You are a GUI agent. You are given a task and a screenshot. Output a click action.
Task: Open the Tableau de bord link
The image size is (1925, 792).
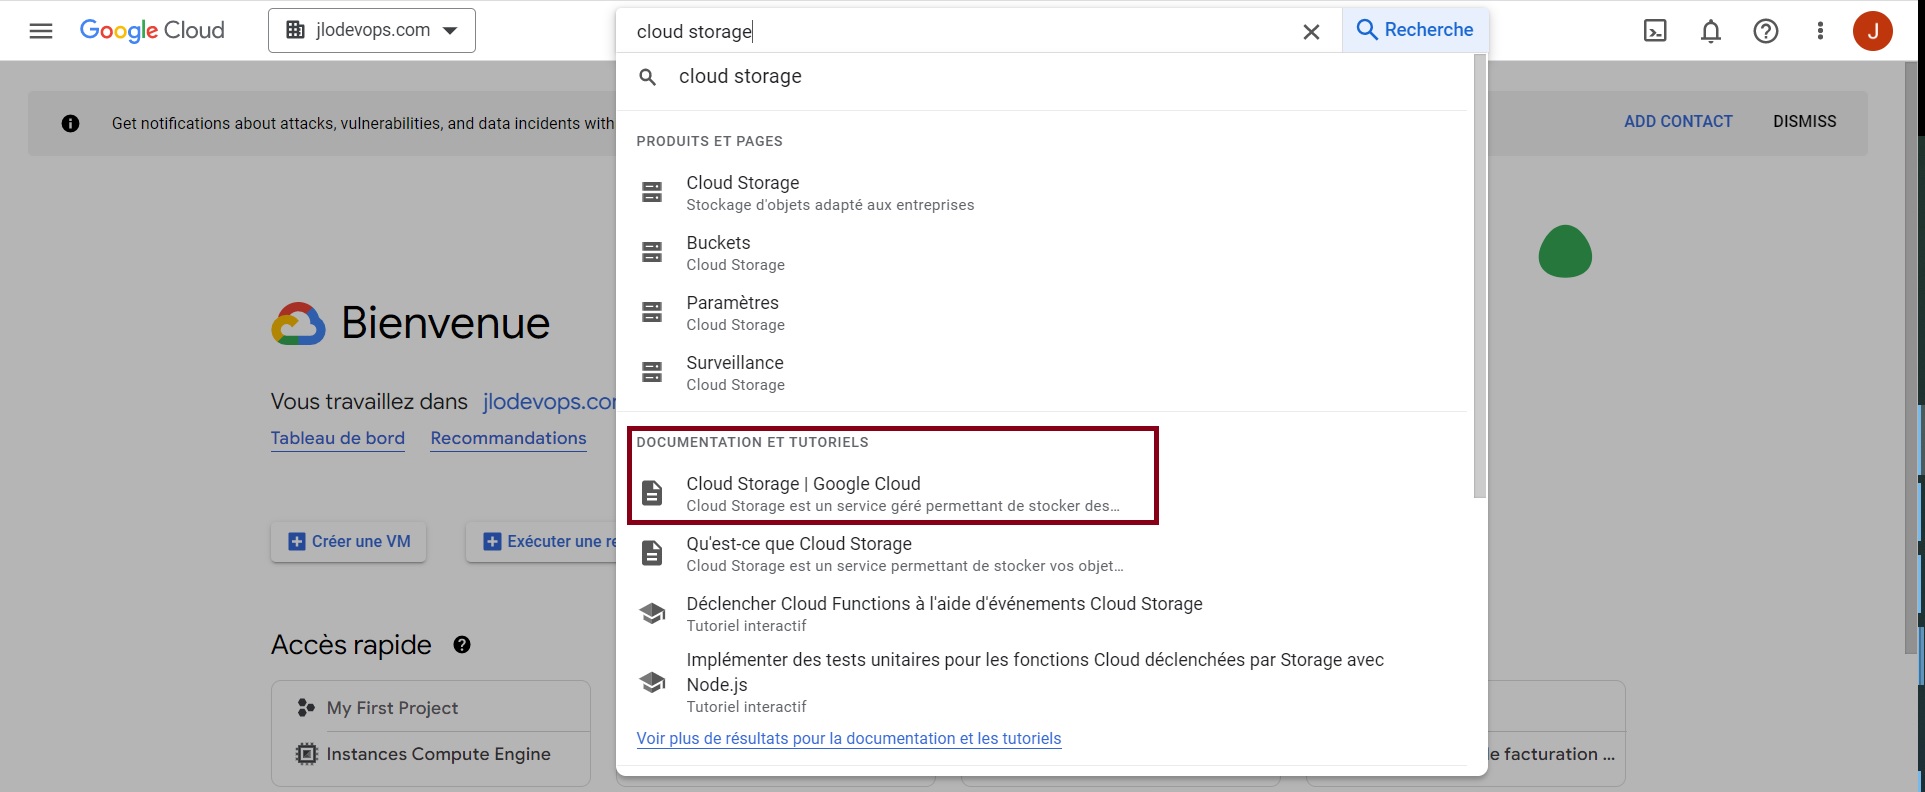click(x=338, y=438)
